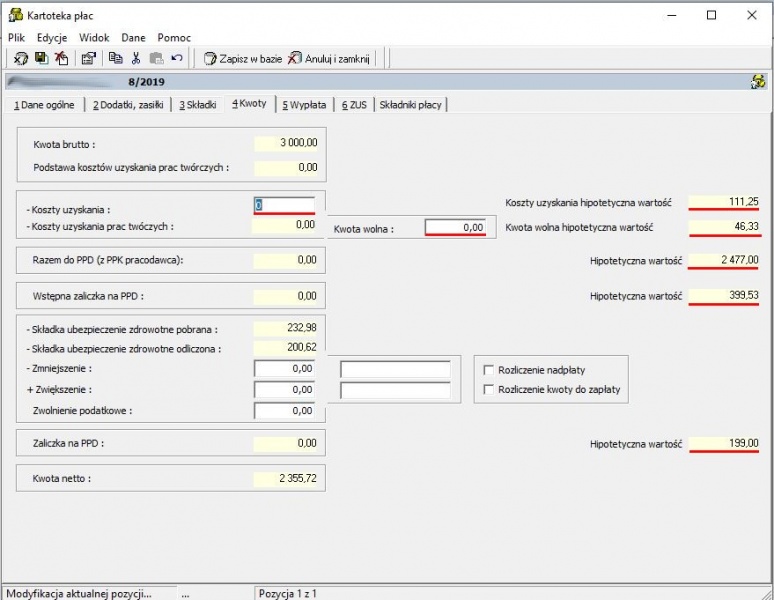This screenshot has height=600, width=774.
Task: Click Anuluj i zamknij button
Action: click(x=329, y=59)
